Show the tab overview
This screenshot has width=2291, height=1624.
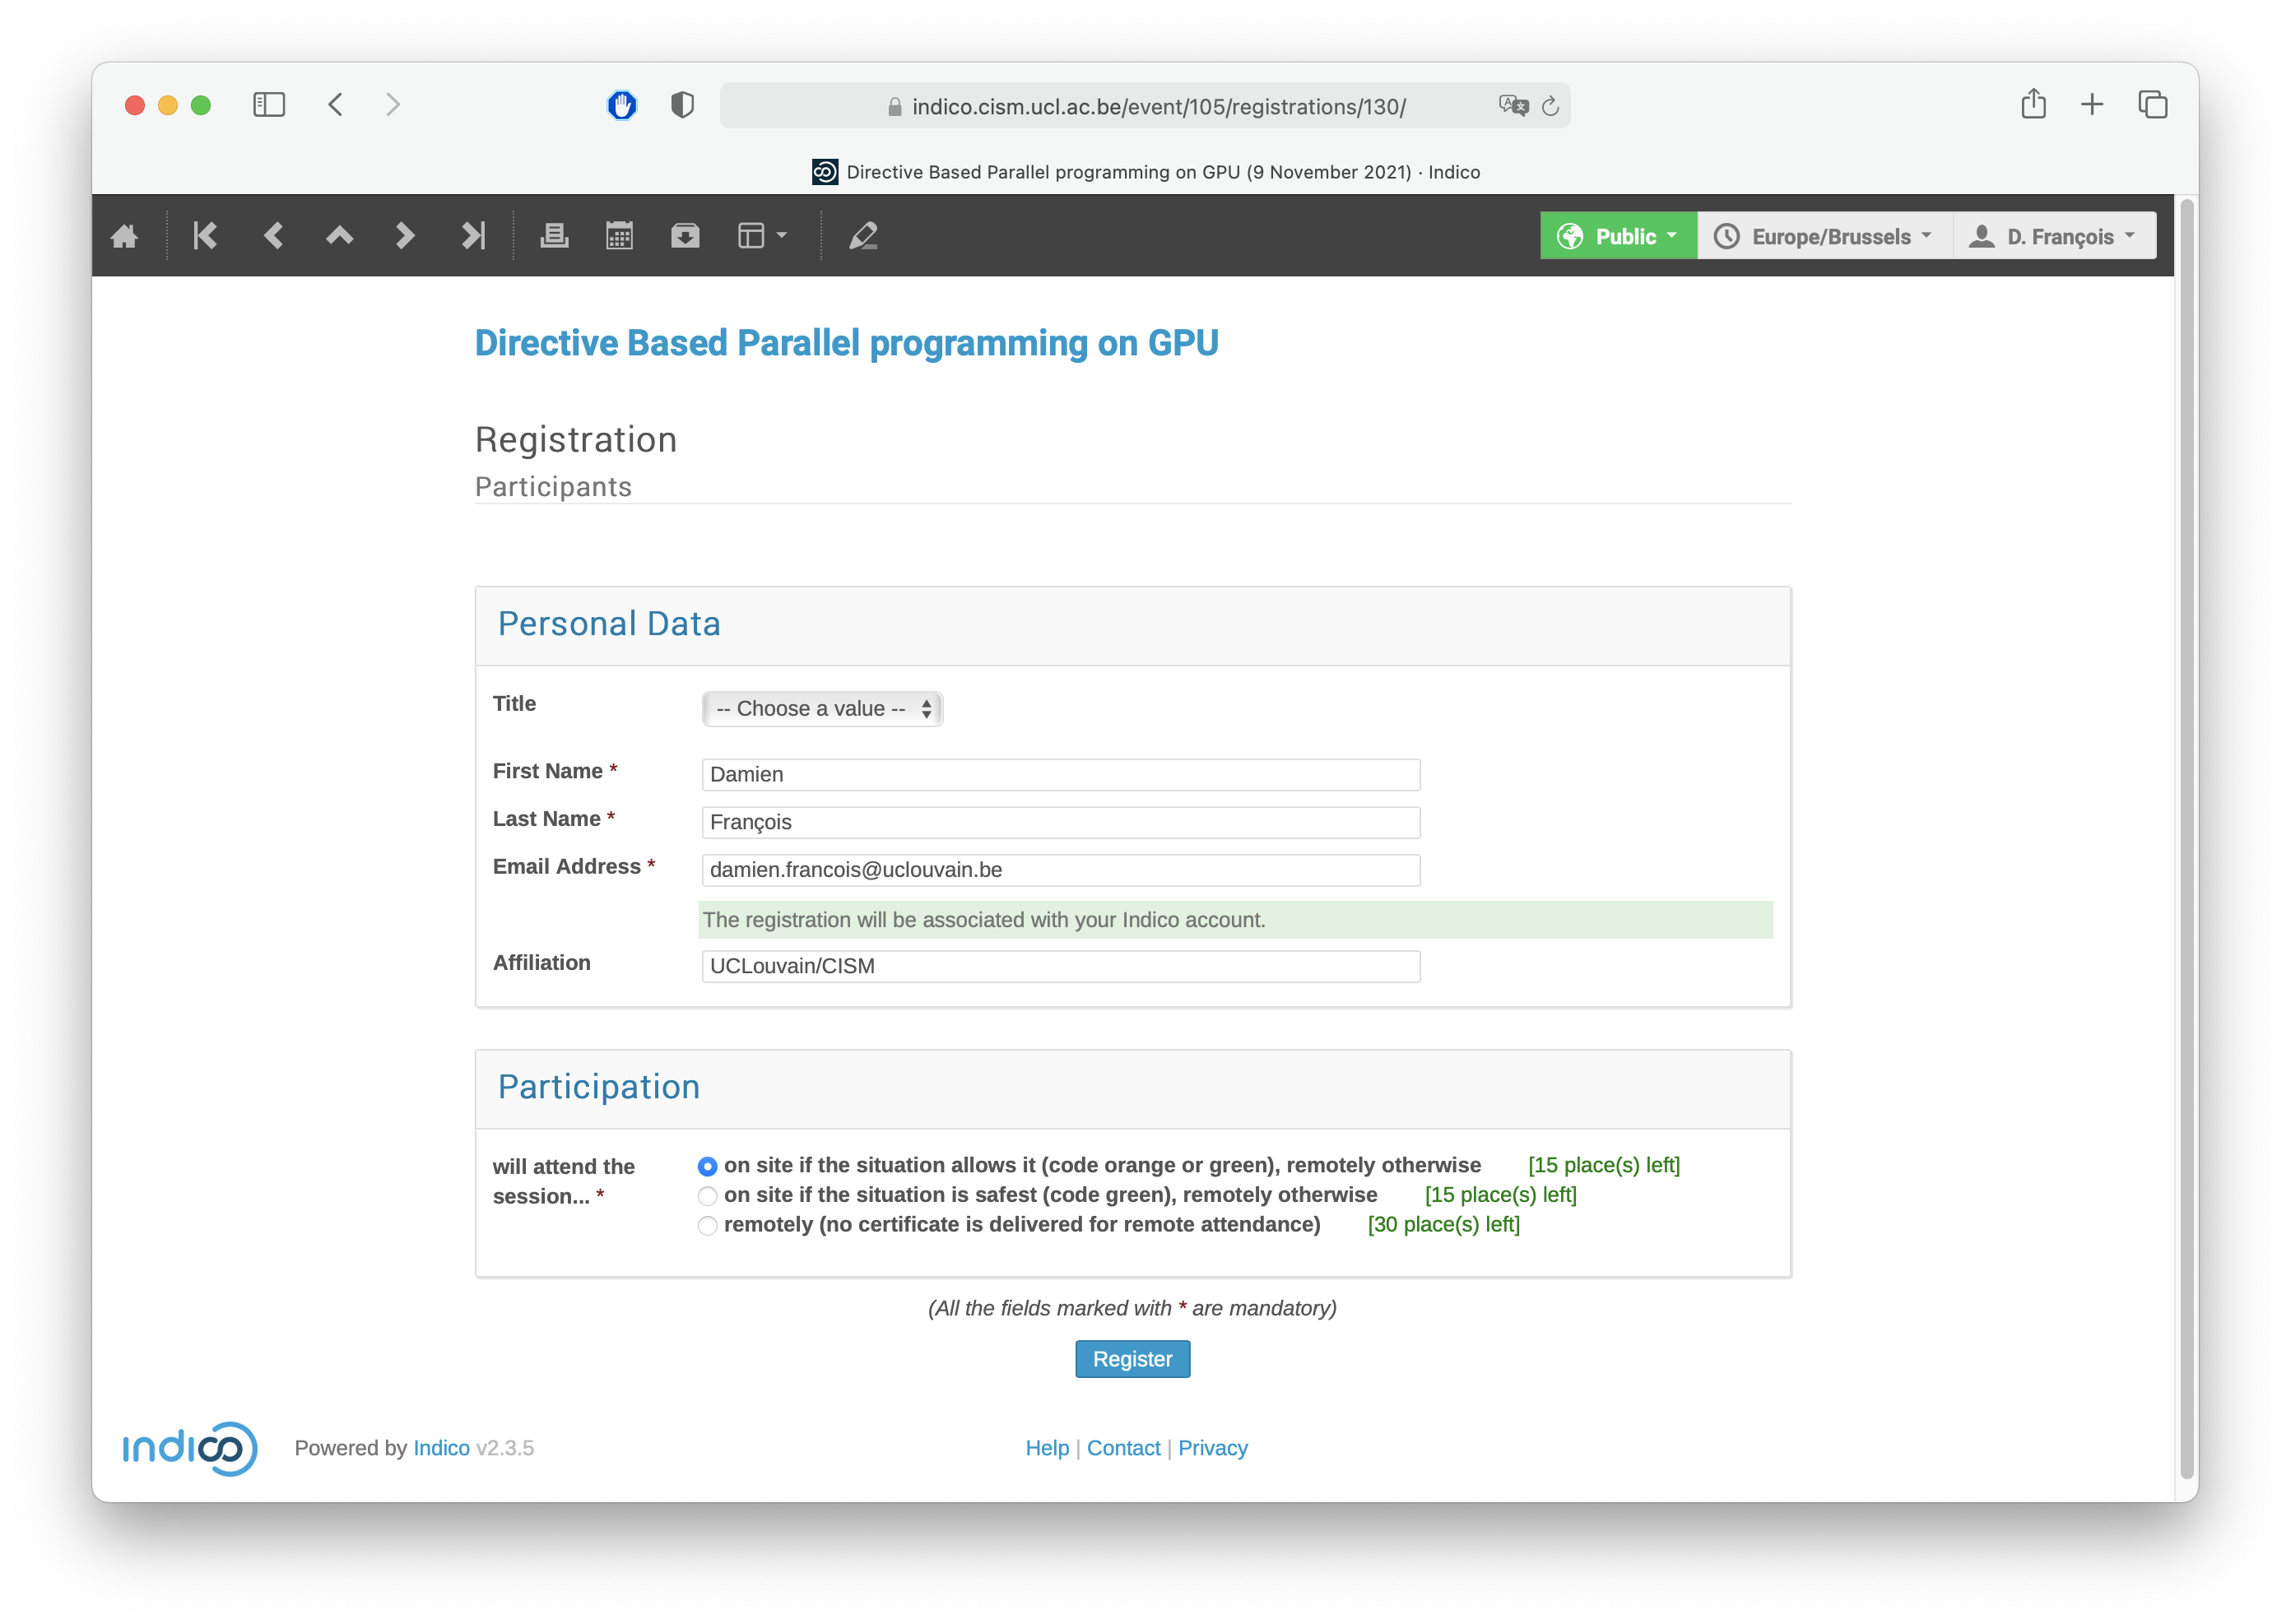(2152, 105)
